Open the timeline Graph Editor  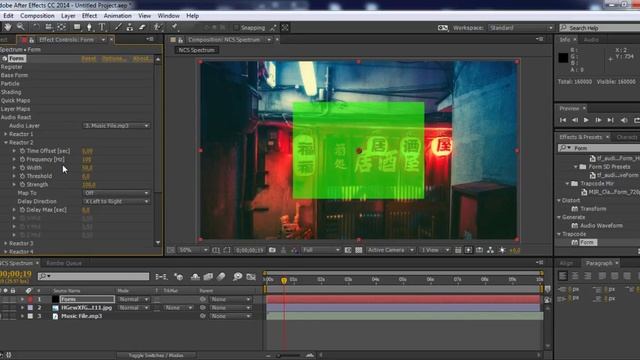click(x=251, y=277)
